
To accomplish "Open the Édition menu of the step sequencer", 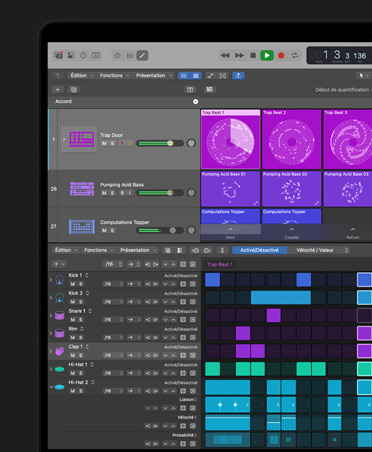I will [66, 250].
